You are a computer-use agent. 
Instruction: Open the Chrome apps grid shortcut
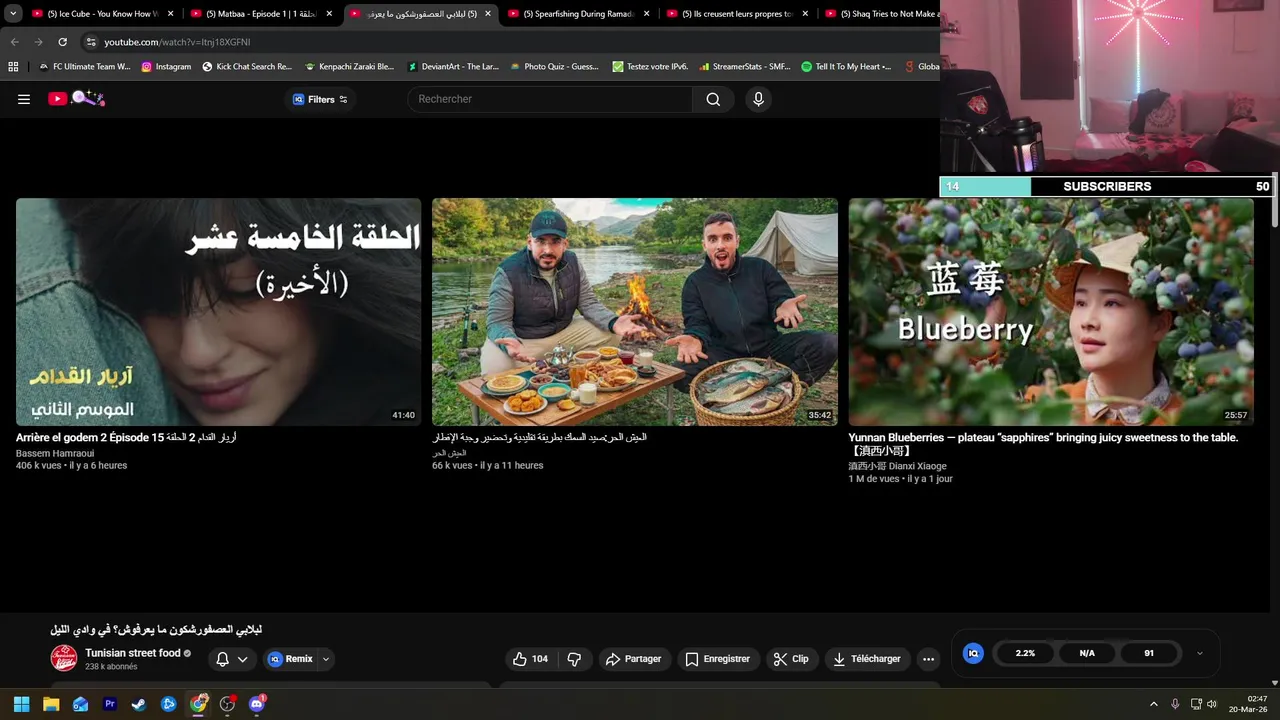click(13, 67)
